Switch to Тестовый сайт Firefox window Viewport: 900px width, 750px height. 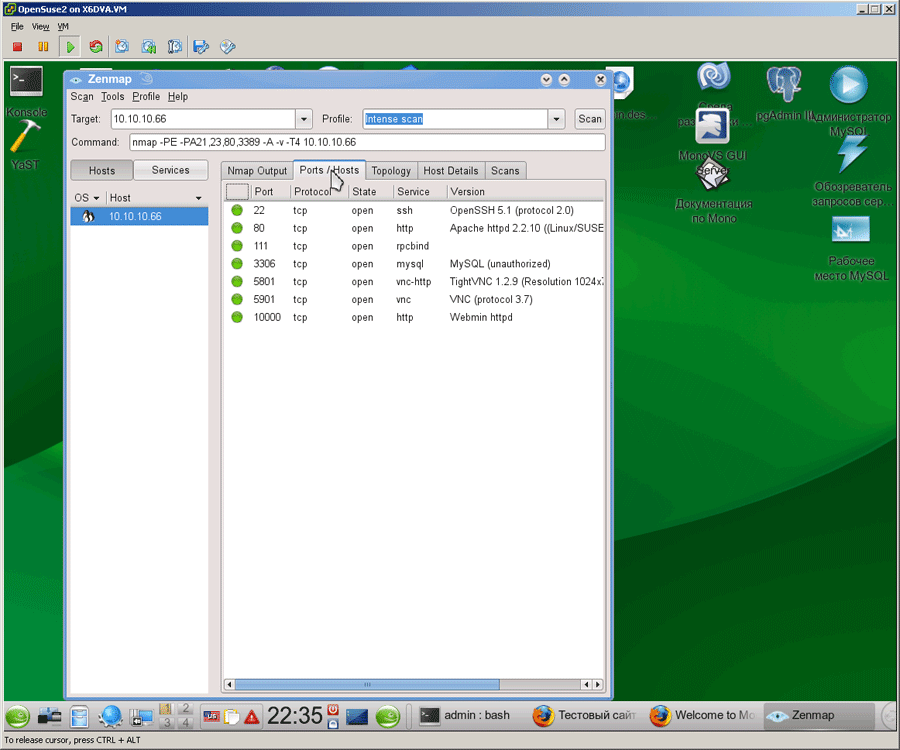[584, 716]
